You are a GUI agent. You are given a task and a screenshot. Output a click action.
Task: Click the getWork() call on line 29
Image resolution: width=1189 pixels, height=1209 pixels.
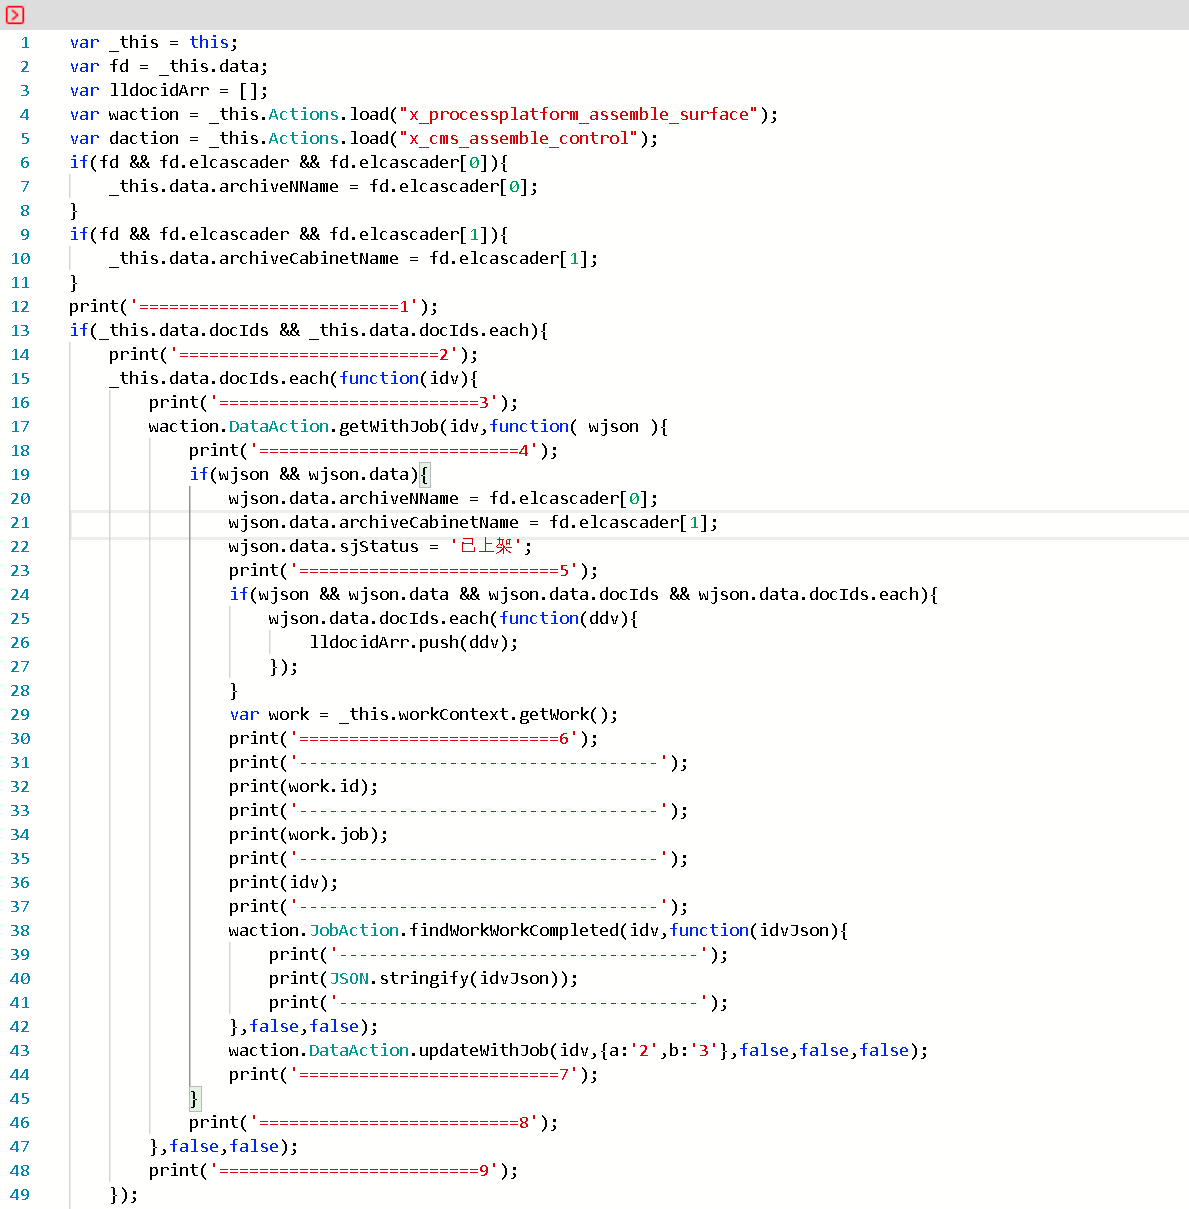click(563, 714)
